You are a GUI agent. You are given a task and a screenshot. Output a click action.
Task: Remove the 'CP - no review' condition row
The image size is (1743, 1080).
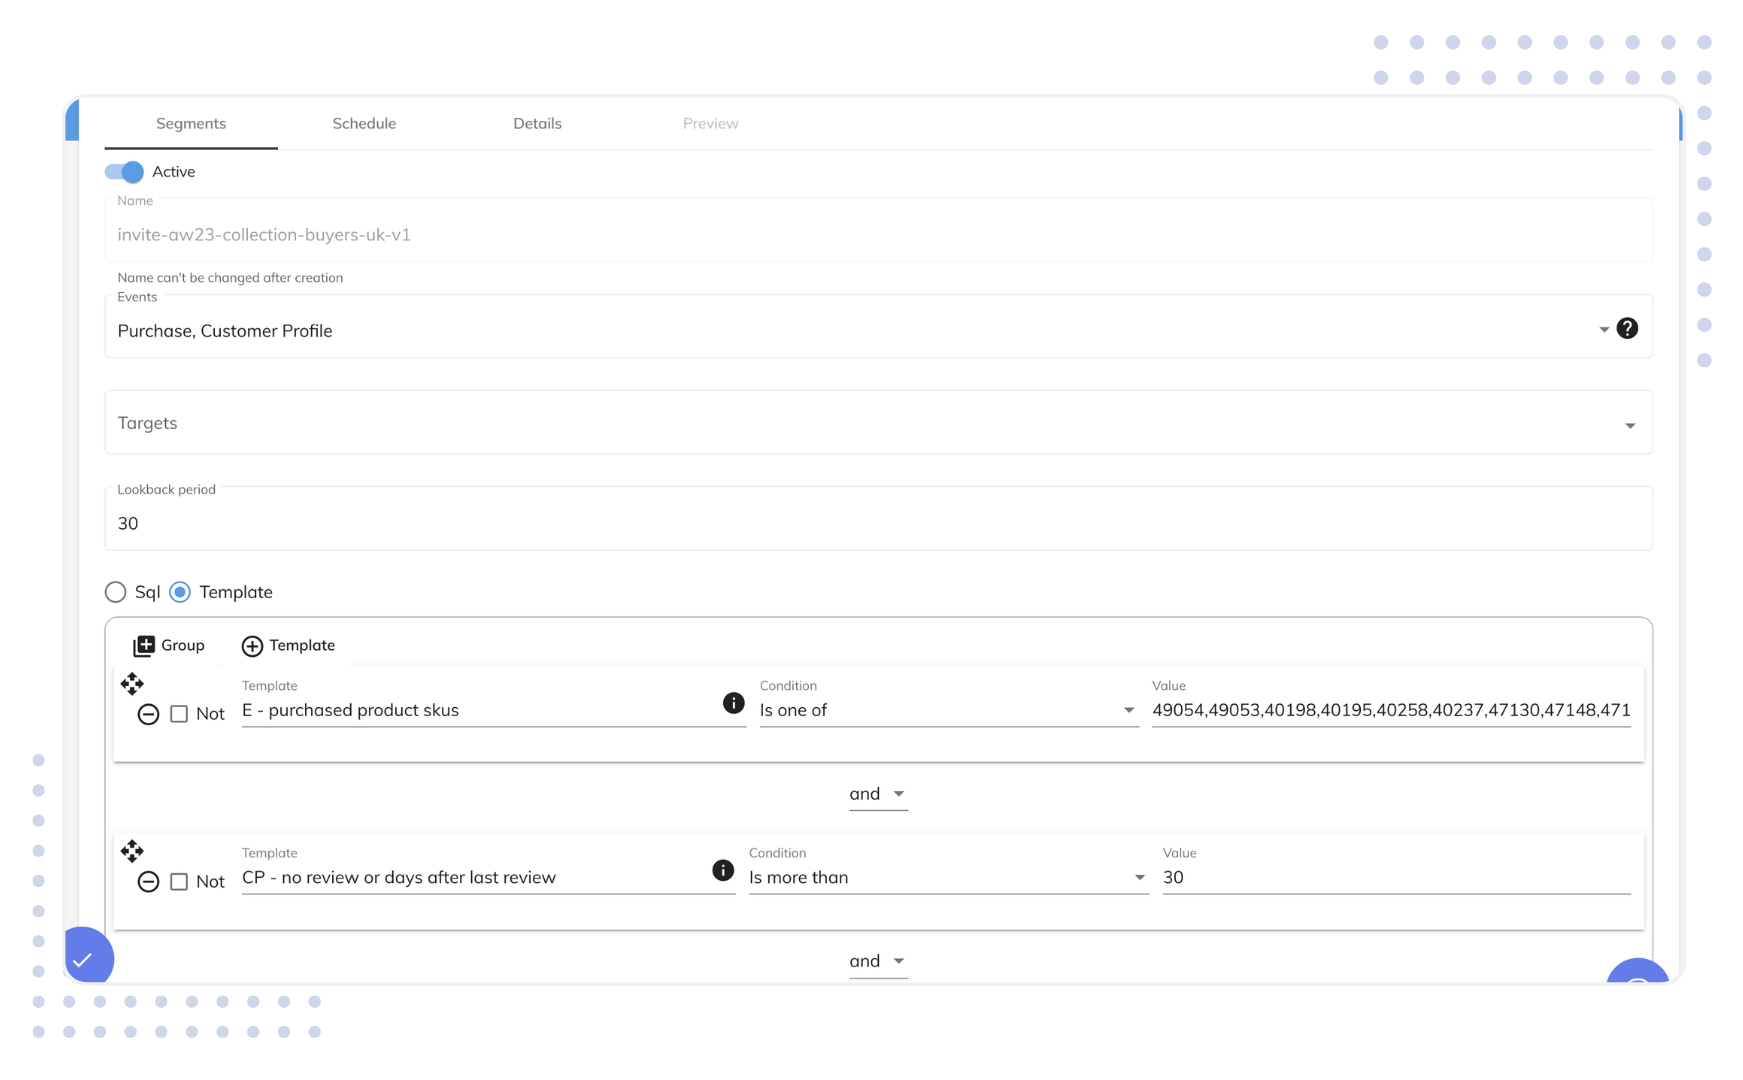[x=148, y=881]
